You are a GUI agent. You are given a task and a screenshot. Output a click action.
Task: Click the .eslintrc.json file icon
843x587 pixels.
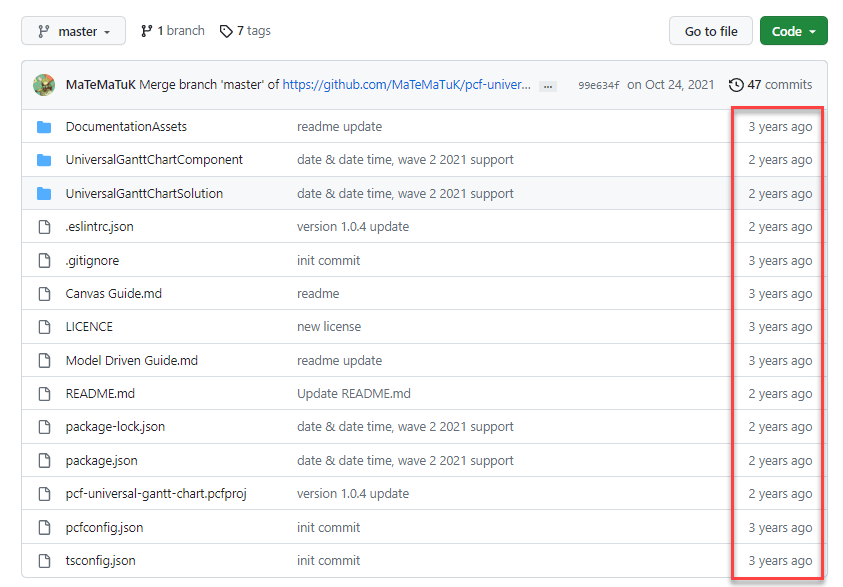tap(44, 227)
